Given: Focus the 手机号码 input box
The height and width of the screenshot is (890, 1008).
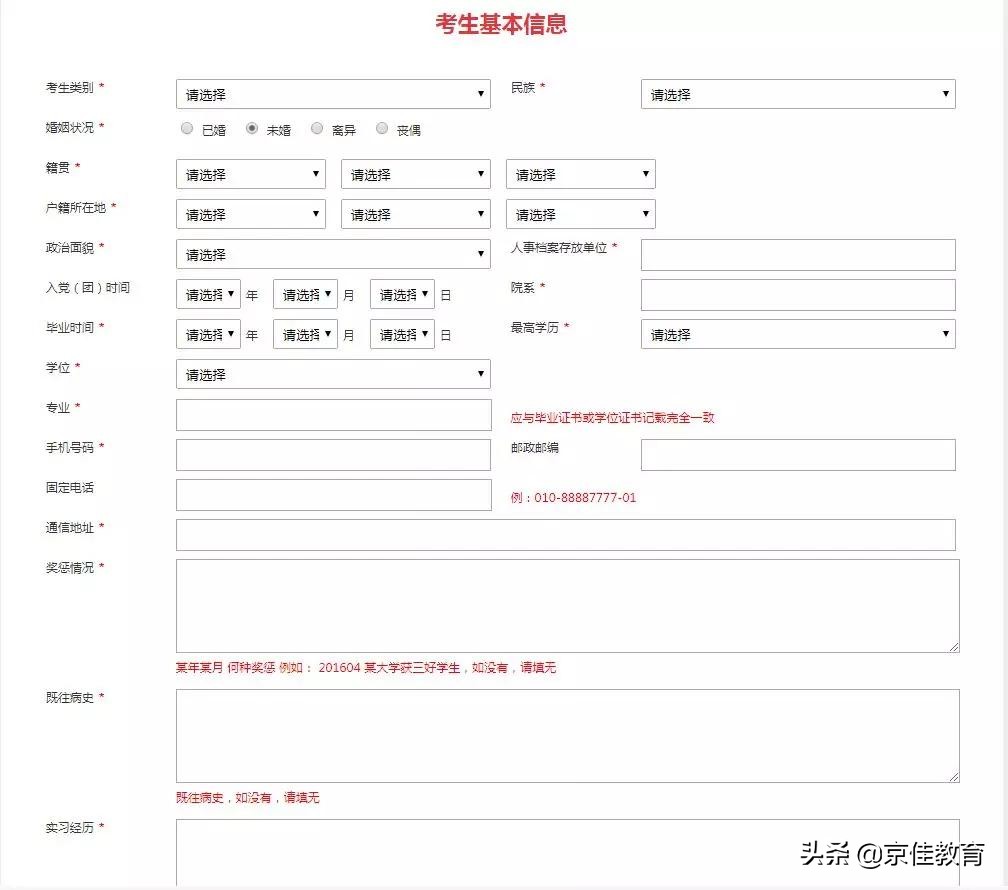Looking at the screenshot, I should click(x=333, y=454).
